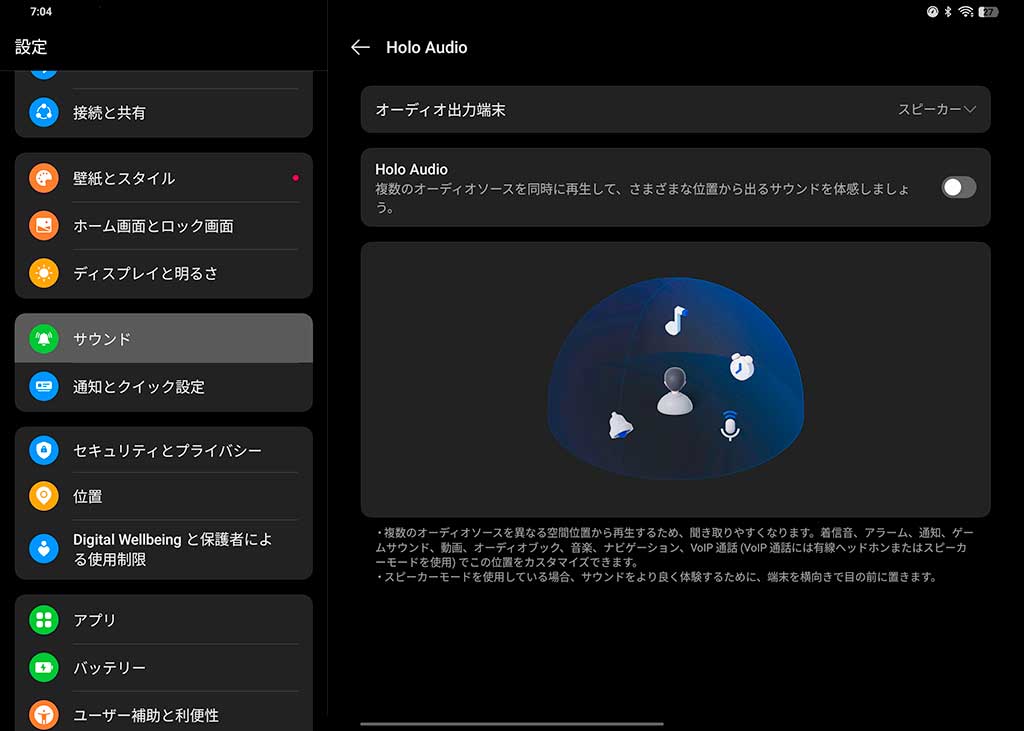
Task: Click the bell in the dome illustration
Action: (620, 425)
